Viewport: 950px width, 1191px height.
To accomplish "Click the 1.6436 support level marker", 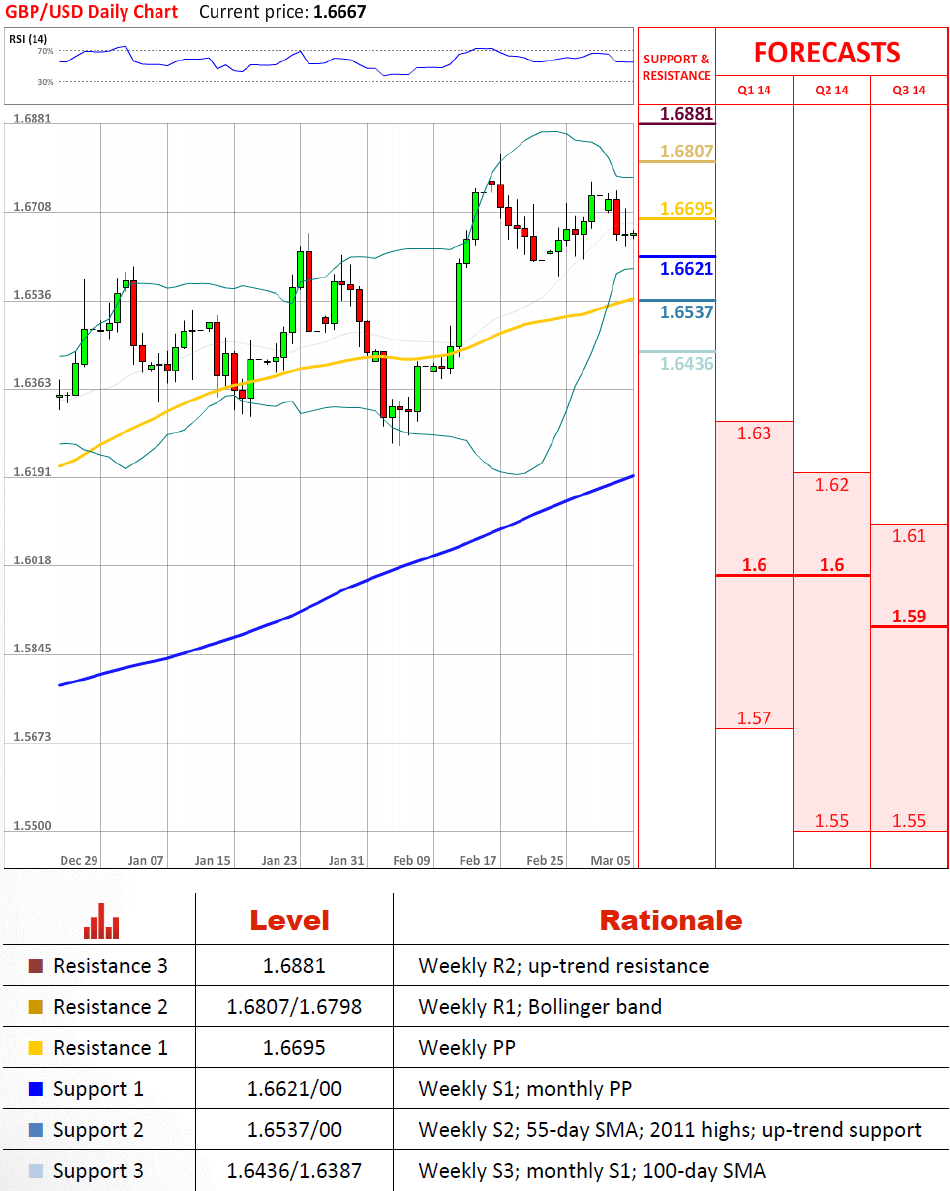I will click(686, 364).
